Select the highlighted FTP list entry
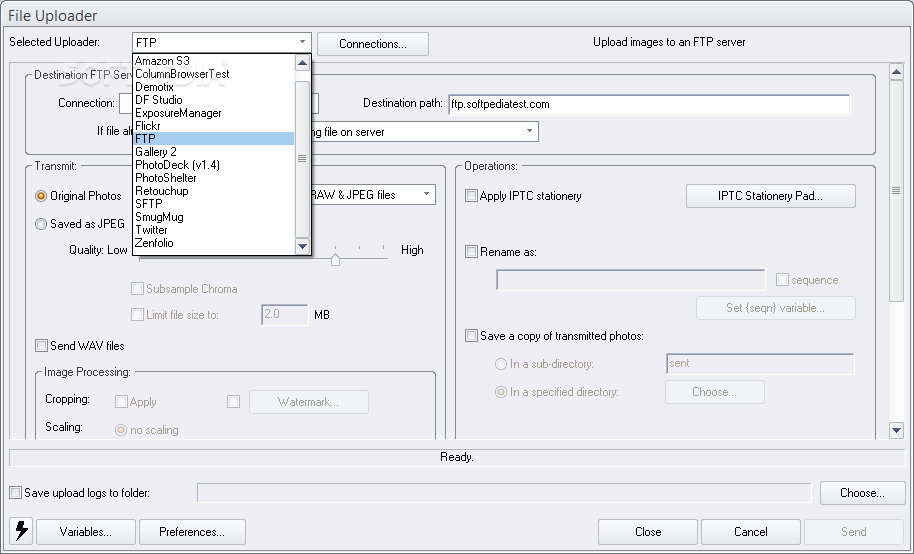 pos(213,139)
